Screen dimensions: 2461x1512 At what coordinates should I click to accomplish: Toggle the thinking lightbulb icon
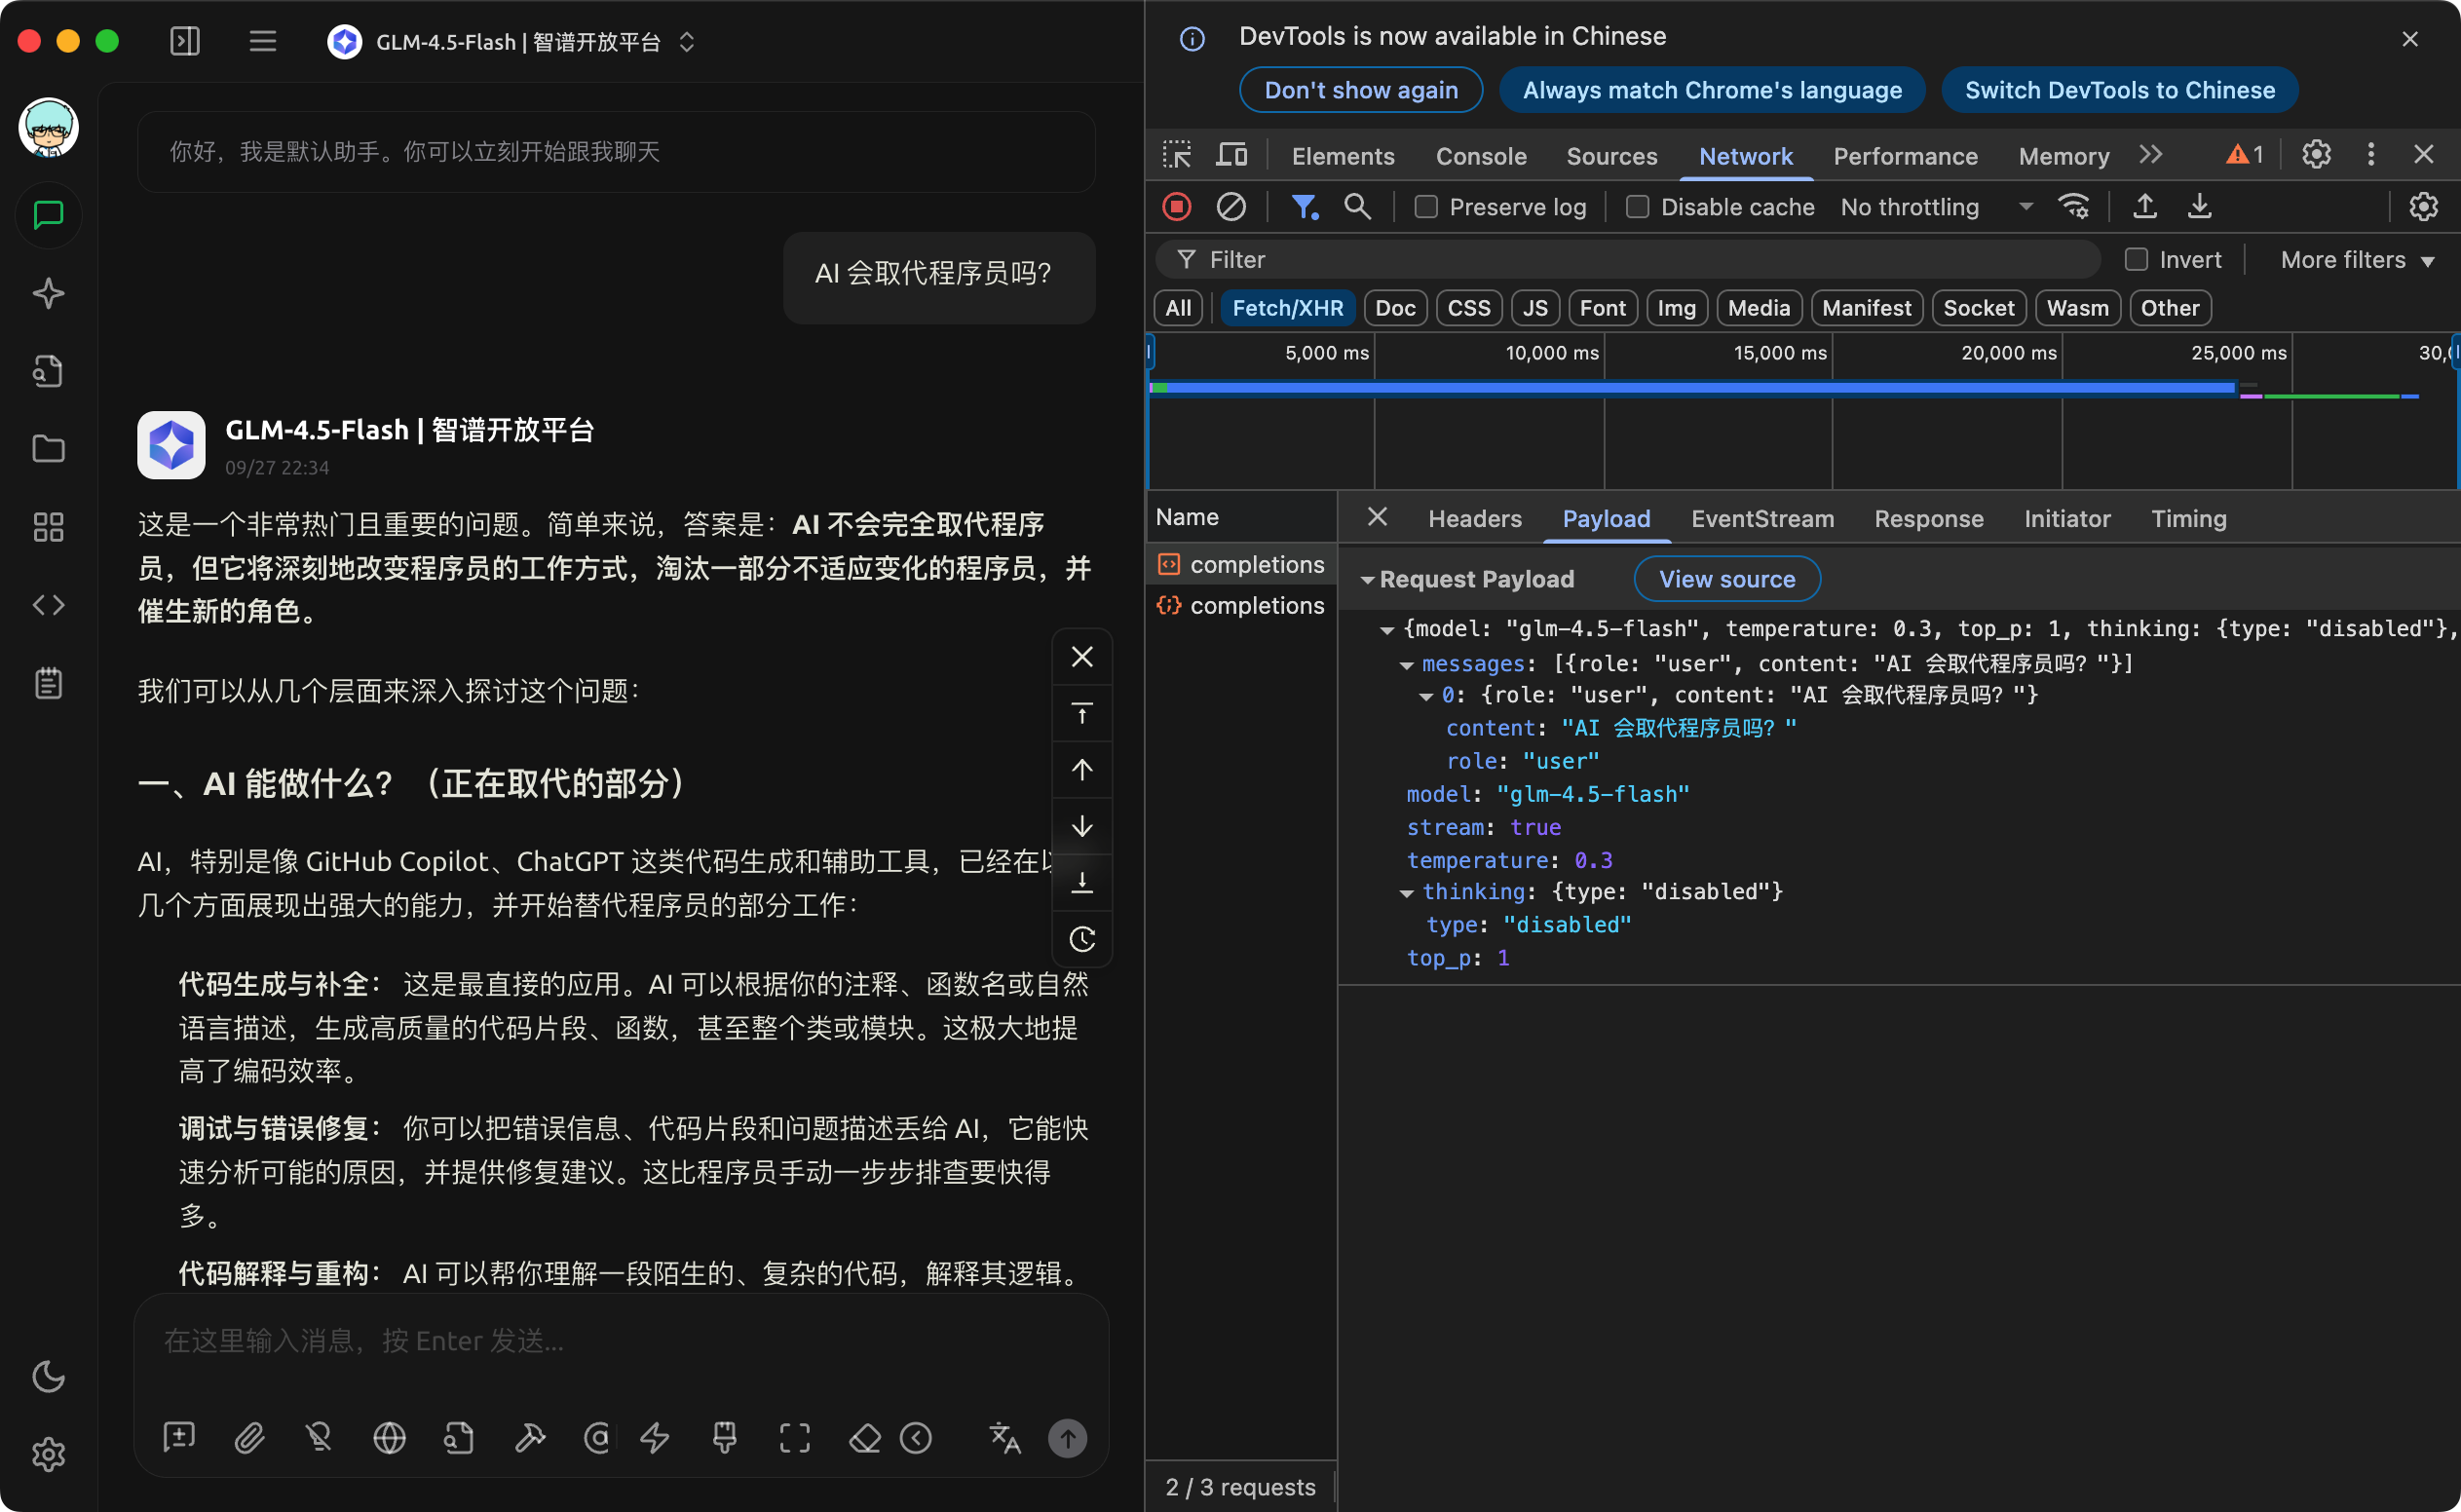(319, 1437)
